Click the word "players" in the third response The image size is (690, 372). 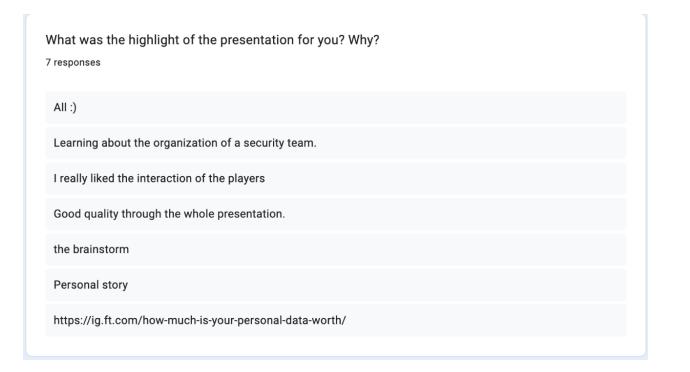246,179
